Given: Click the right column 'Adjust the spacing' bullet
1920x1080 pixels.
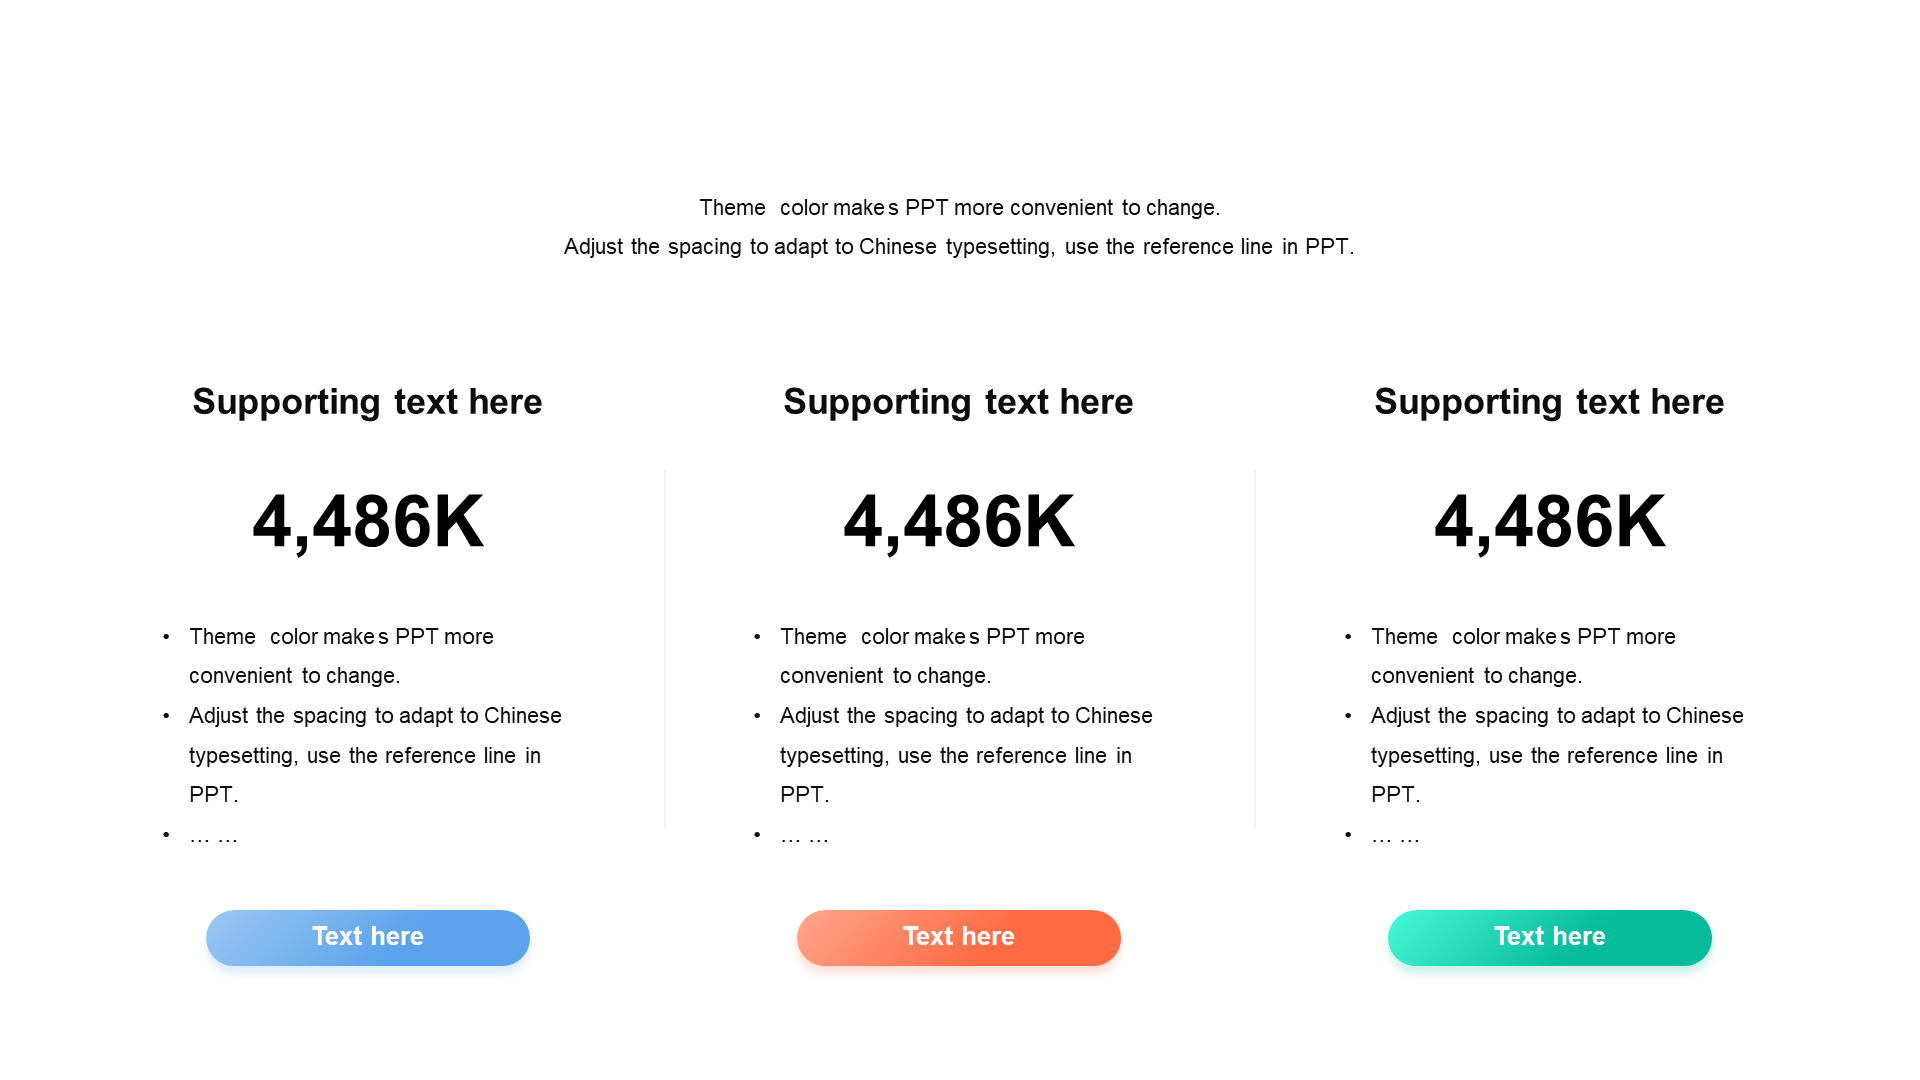Looking at the screenshot, I should click(1557, 755).
